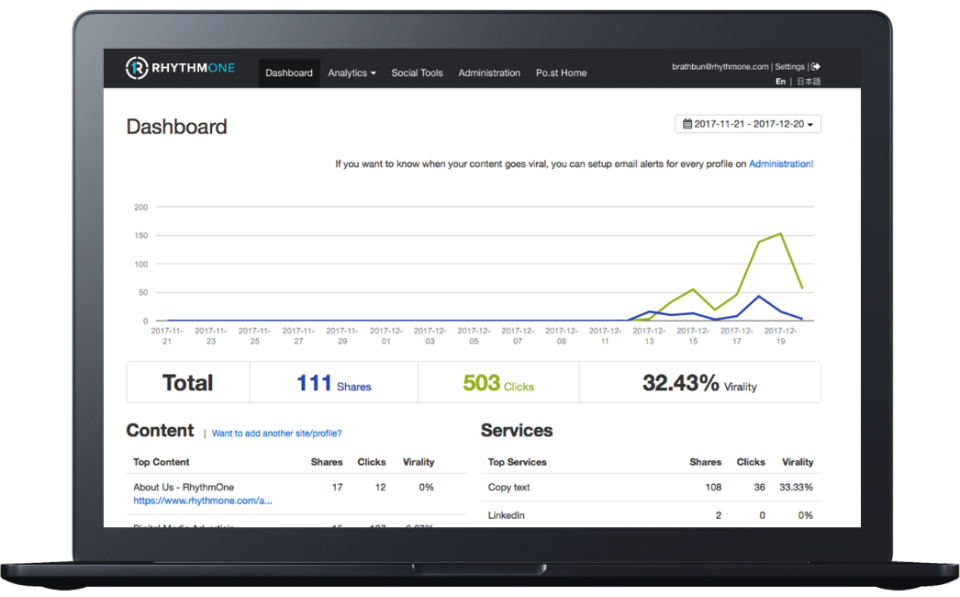Click the RhythmOne logo
The height and width of the screenshot is (597, 960).
coord(181,68)
